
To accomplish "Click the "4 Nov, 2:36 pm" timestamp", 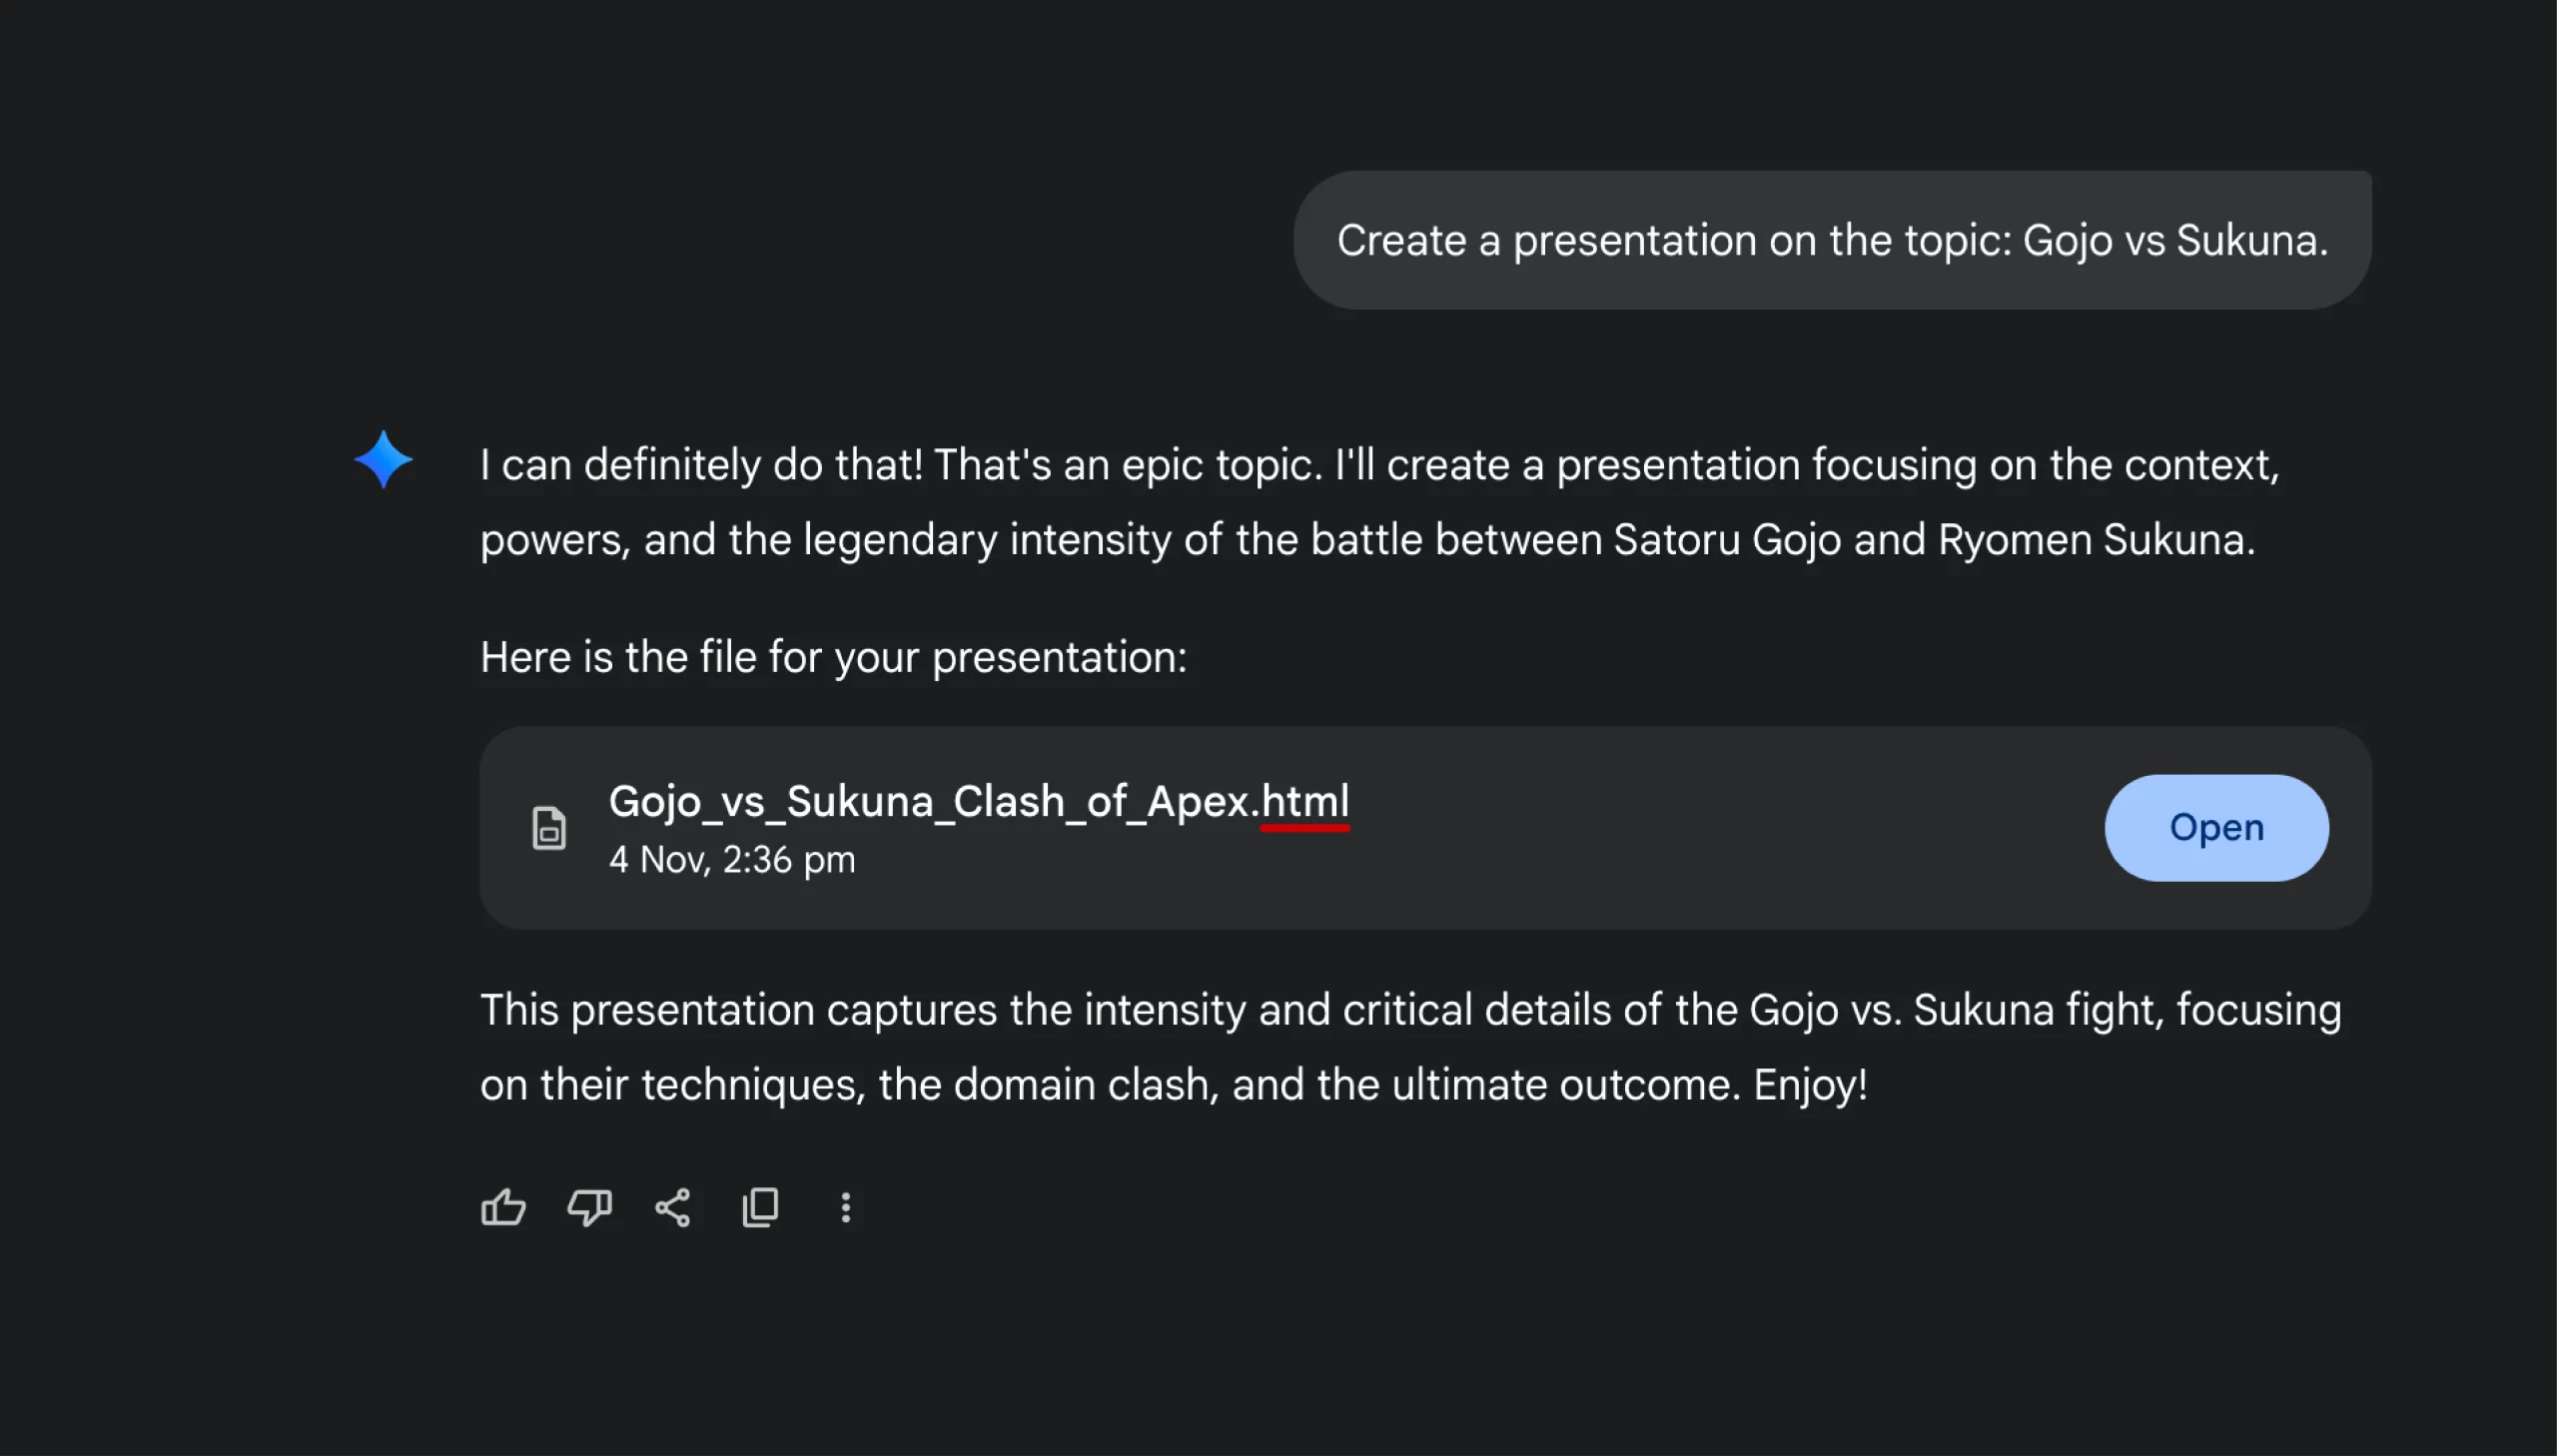I will tap(732, 860).
